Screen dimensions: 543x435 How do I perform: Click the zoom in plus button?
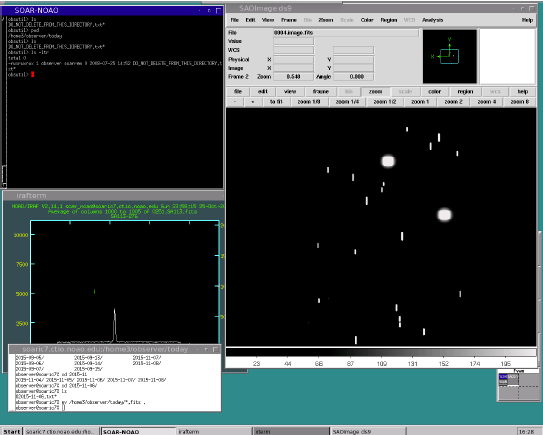pyautogui.click(x=252, y=102)
